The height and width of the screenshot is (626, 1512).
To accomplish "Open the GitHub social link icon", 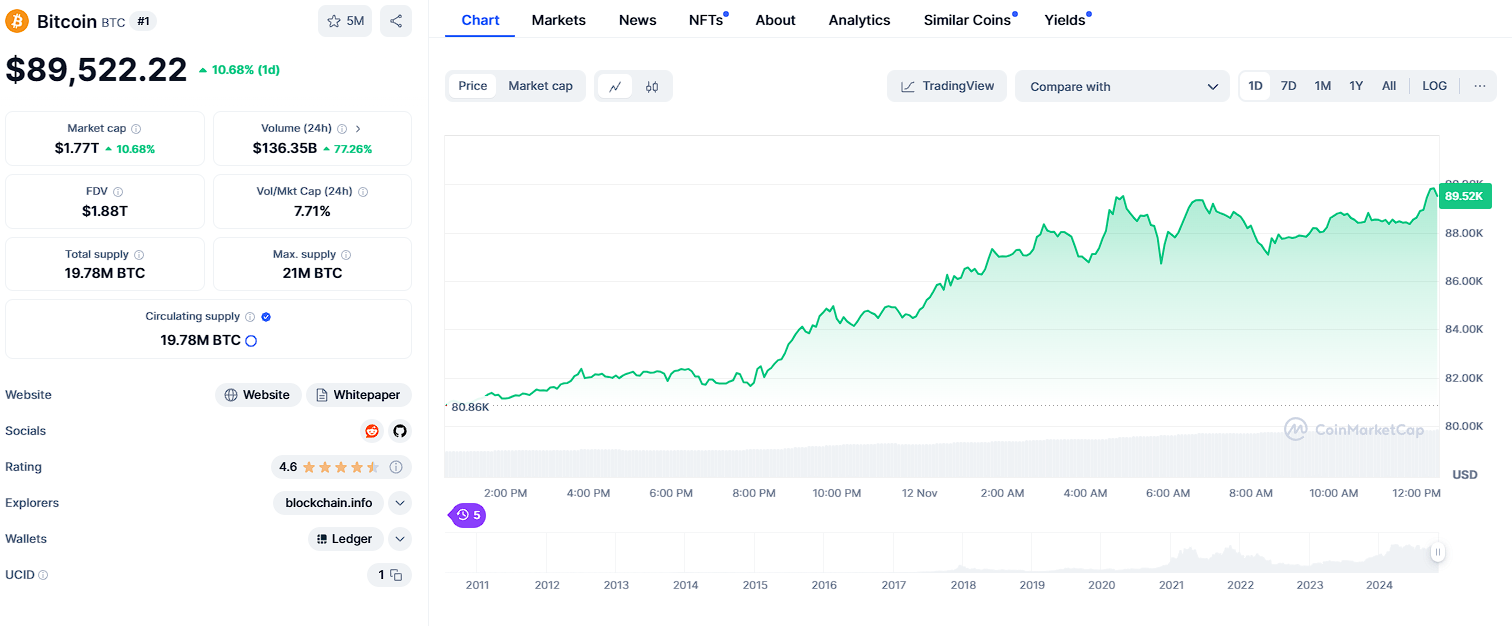I will (x=400, y=431).
